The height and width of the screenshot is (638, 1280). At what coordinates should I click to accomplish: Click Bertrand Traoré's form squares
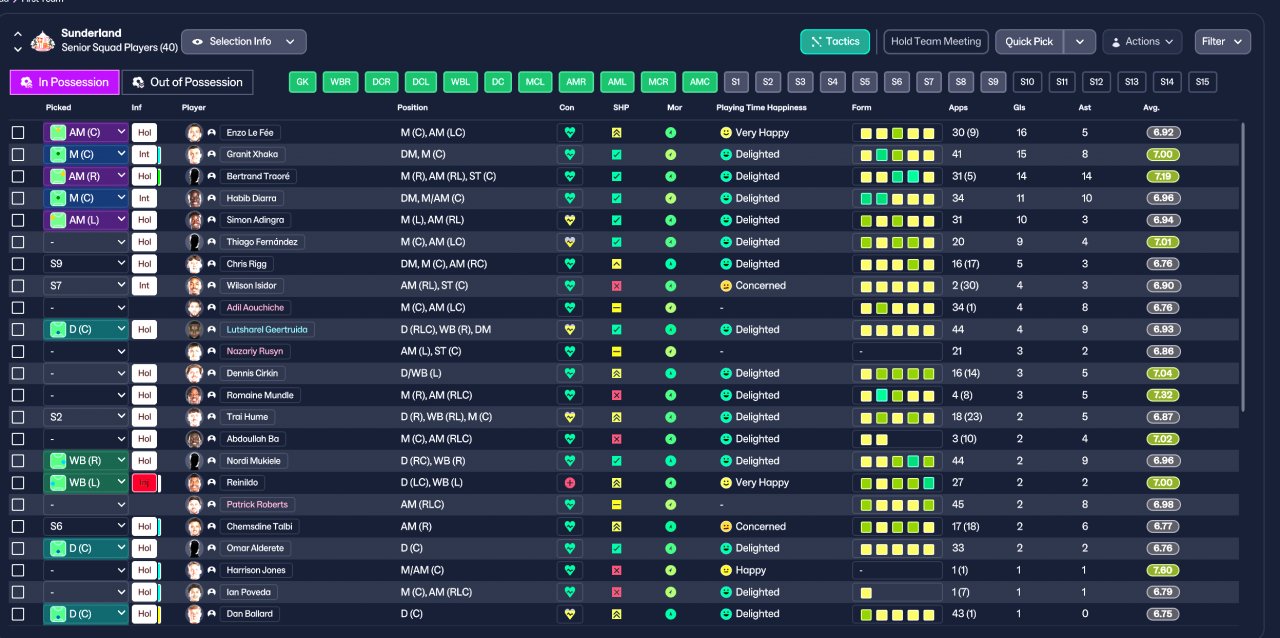[x=897, y=176]
